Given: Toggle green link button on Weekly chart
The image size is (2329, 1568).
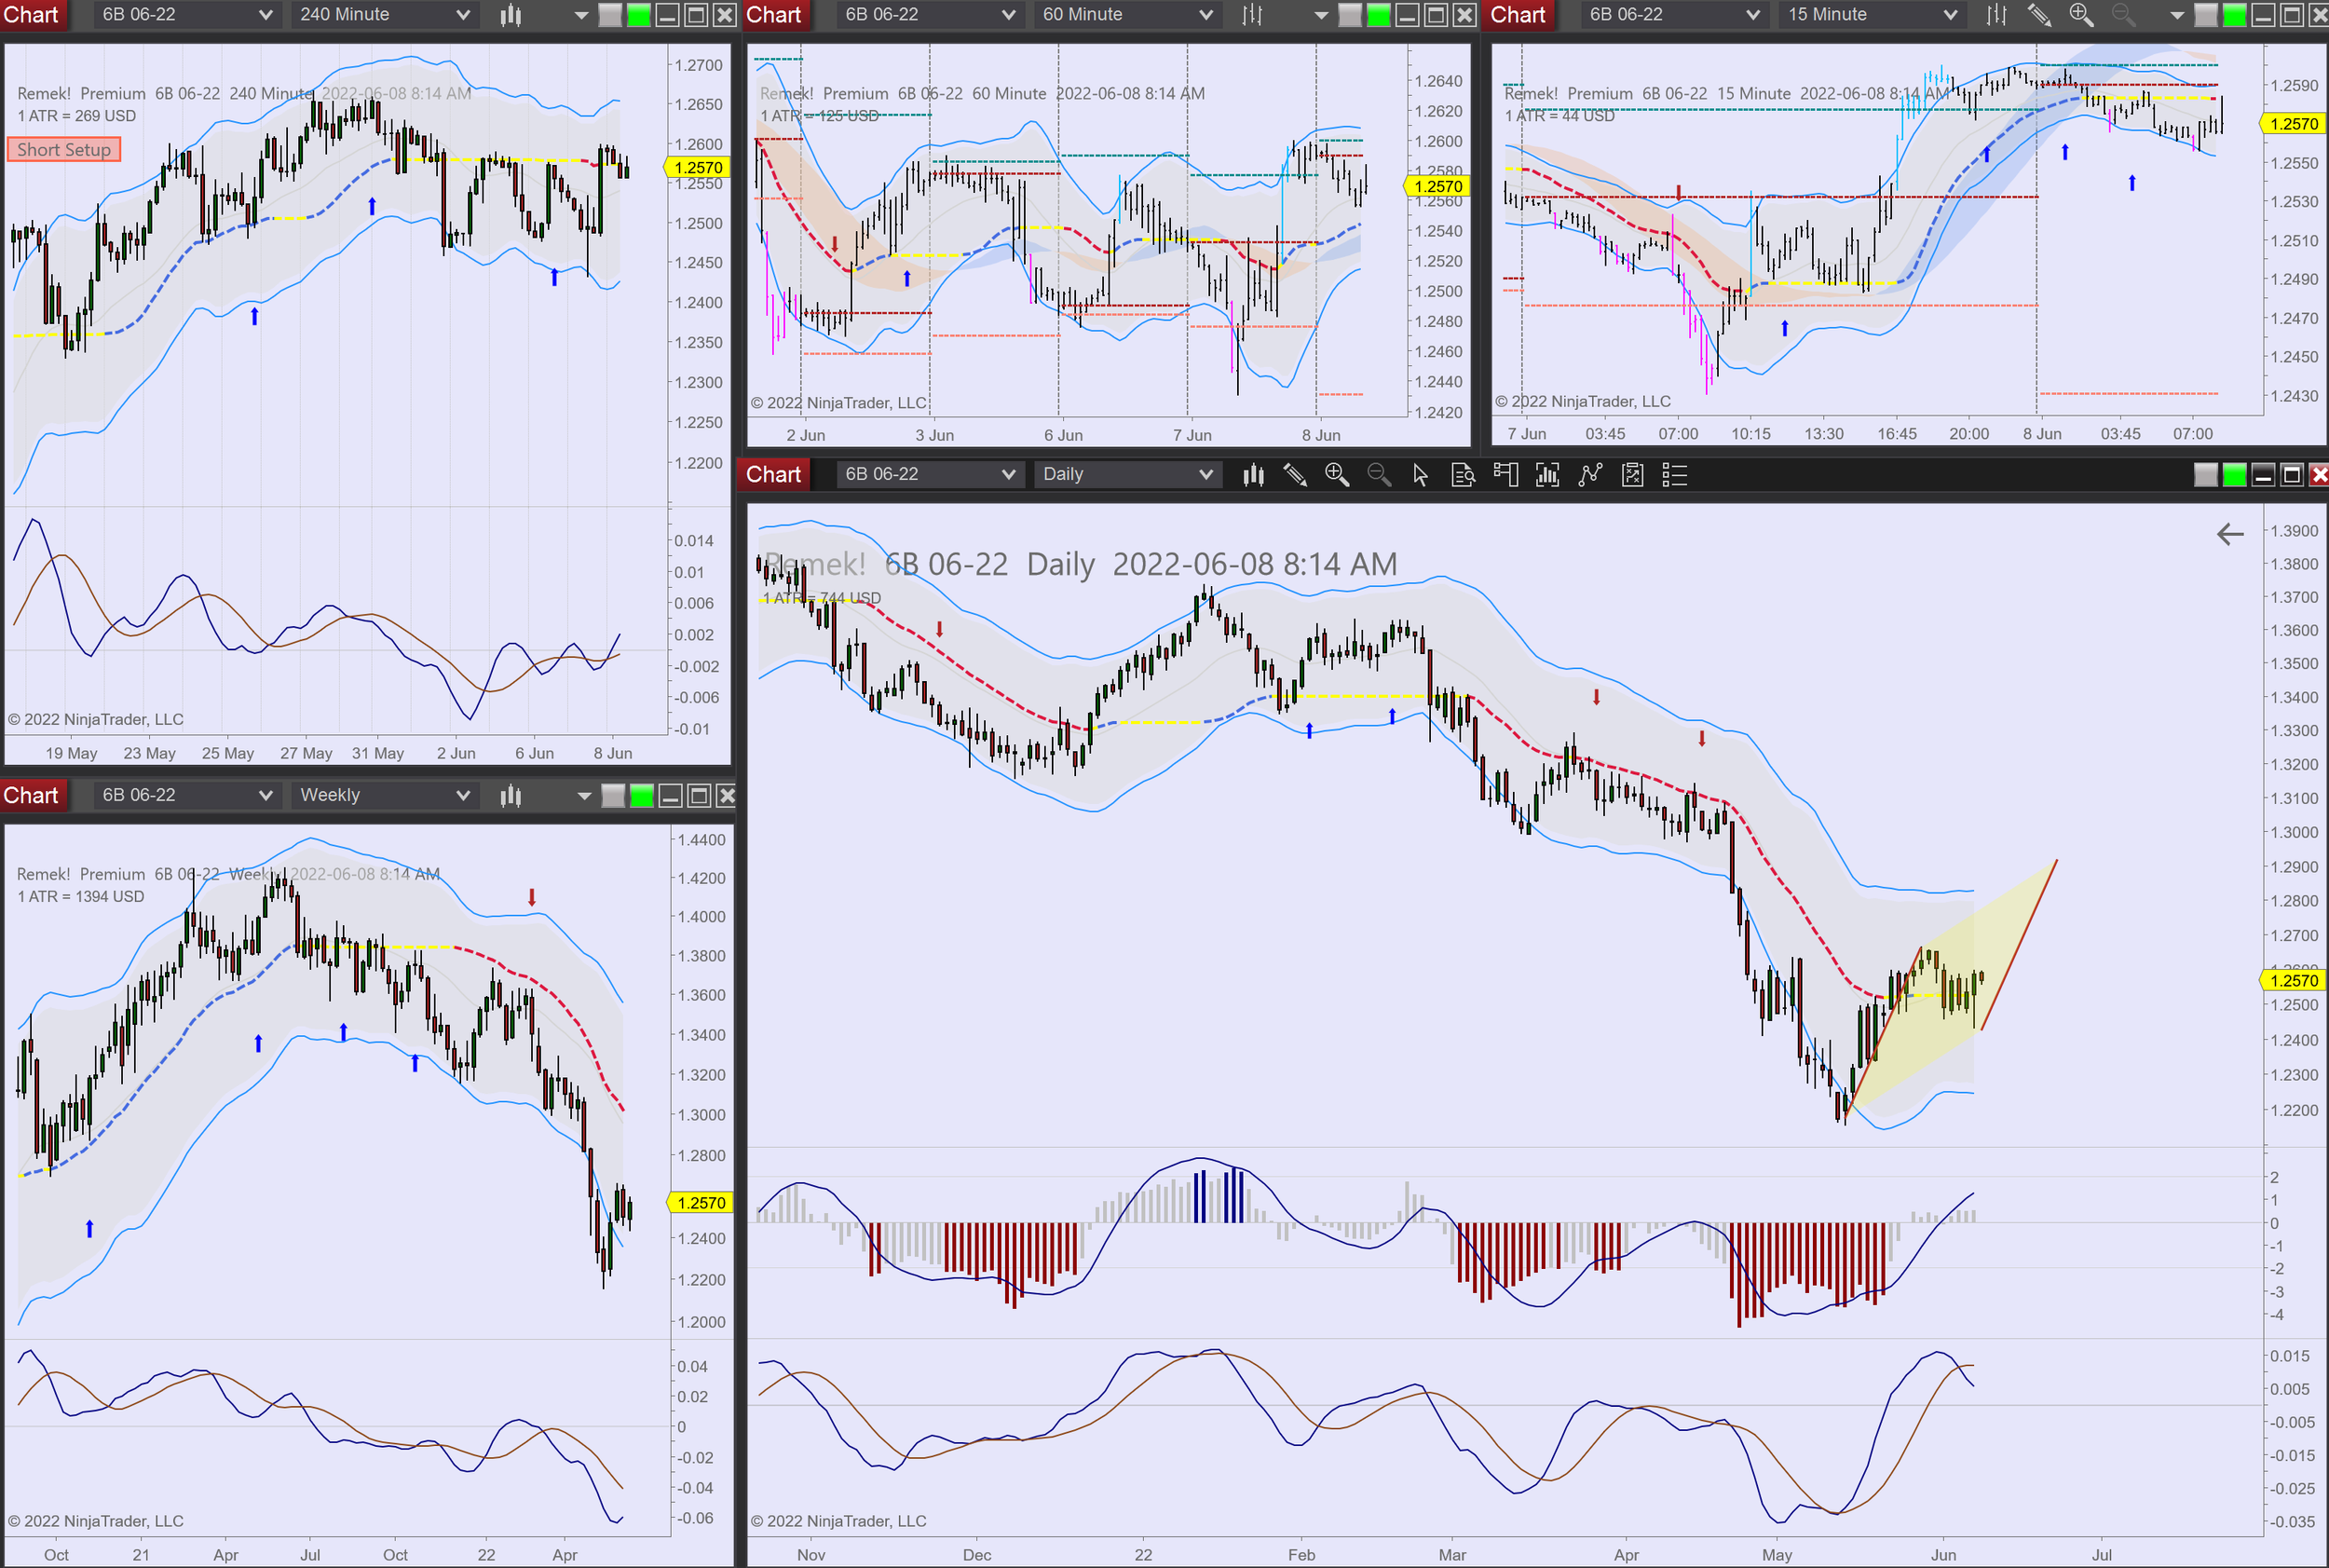Looking at the screenshot, I should [642, 796].
